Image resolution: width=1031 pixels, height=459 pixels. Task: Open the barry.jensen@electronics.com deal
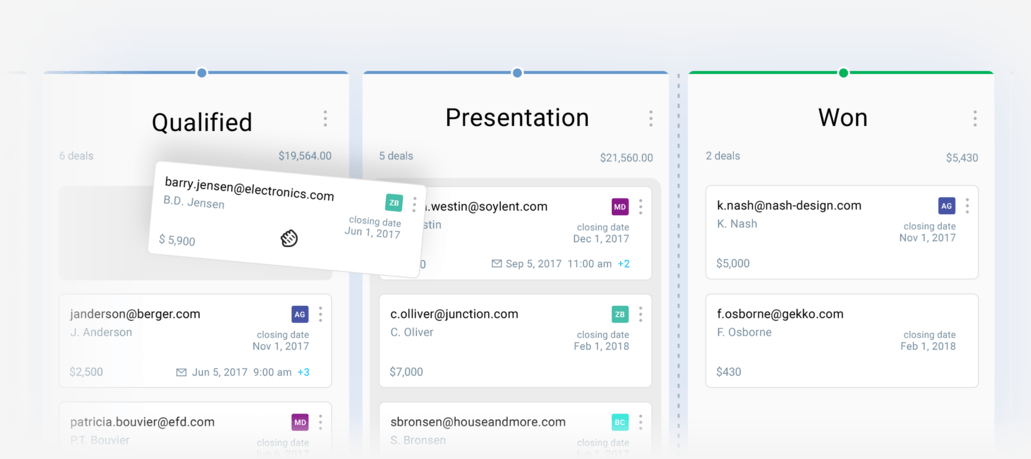click(249, 189)
